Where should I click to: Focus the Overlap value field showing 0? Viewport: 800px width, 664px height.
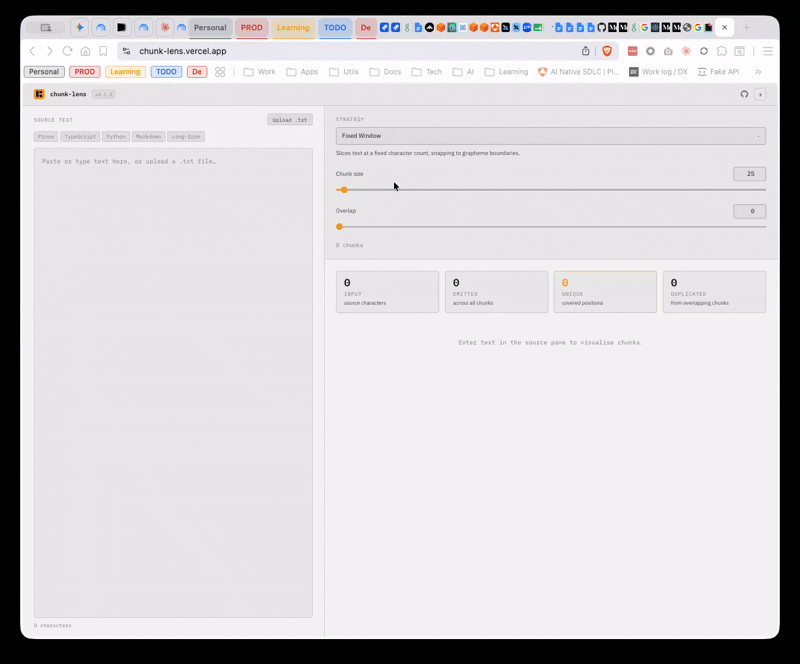click(x=749, y=211)
